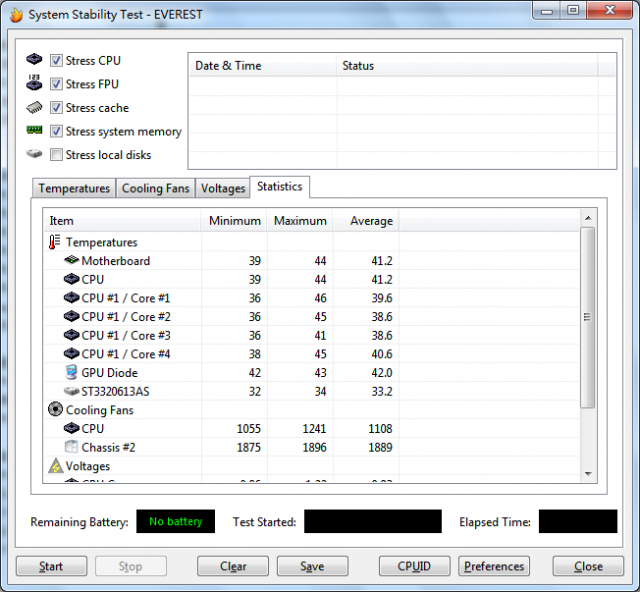Click the green RAM module icon
Viewport: 640px width, 592px height.
(34, 130)
